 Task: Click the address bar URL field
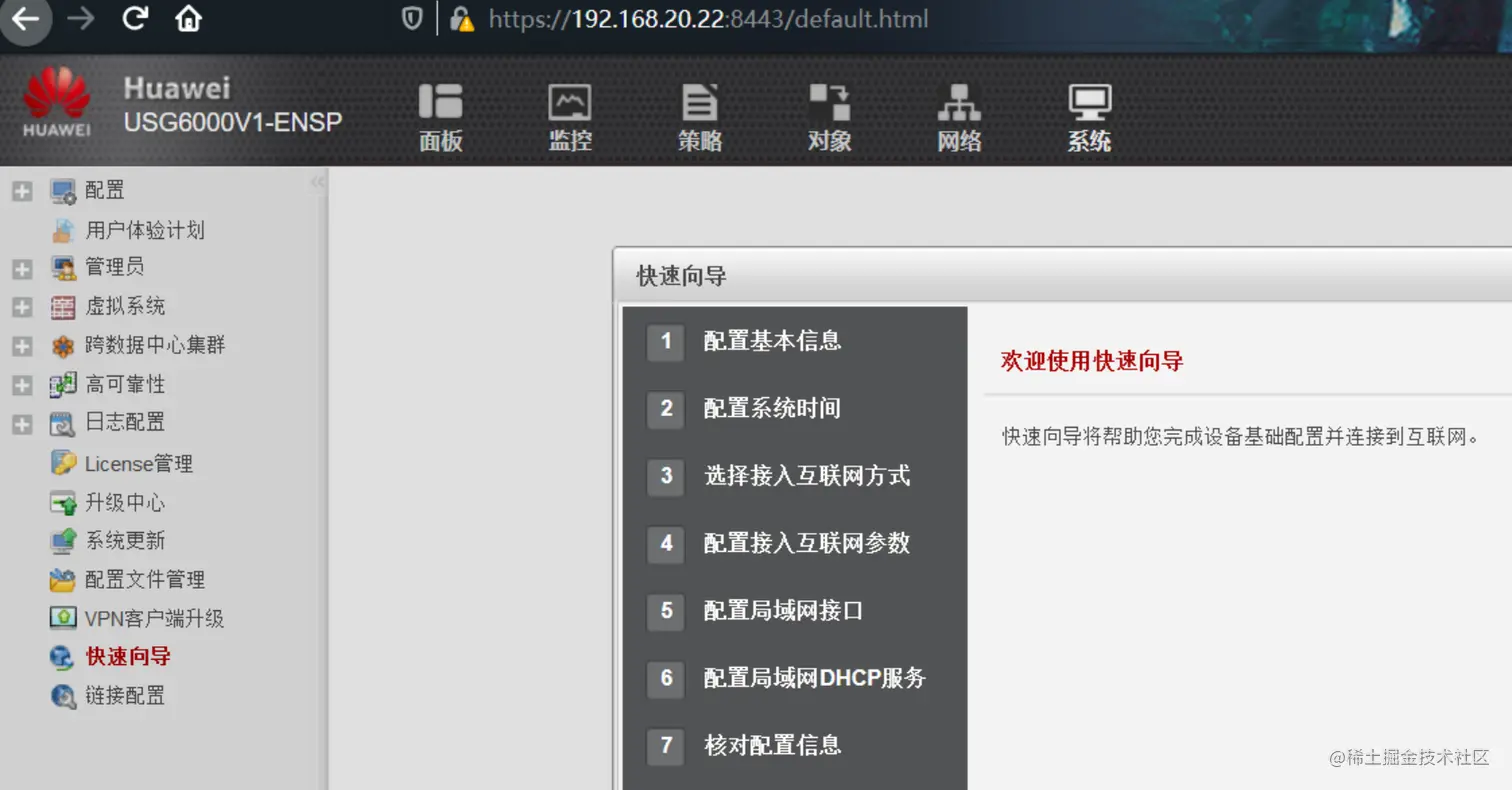pos(708,19)
